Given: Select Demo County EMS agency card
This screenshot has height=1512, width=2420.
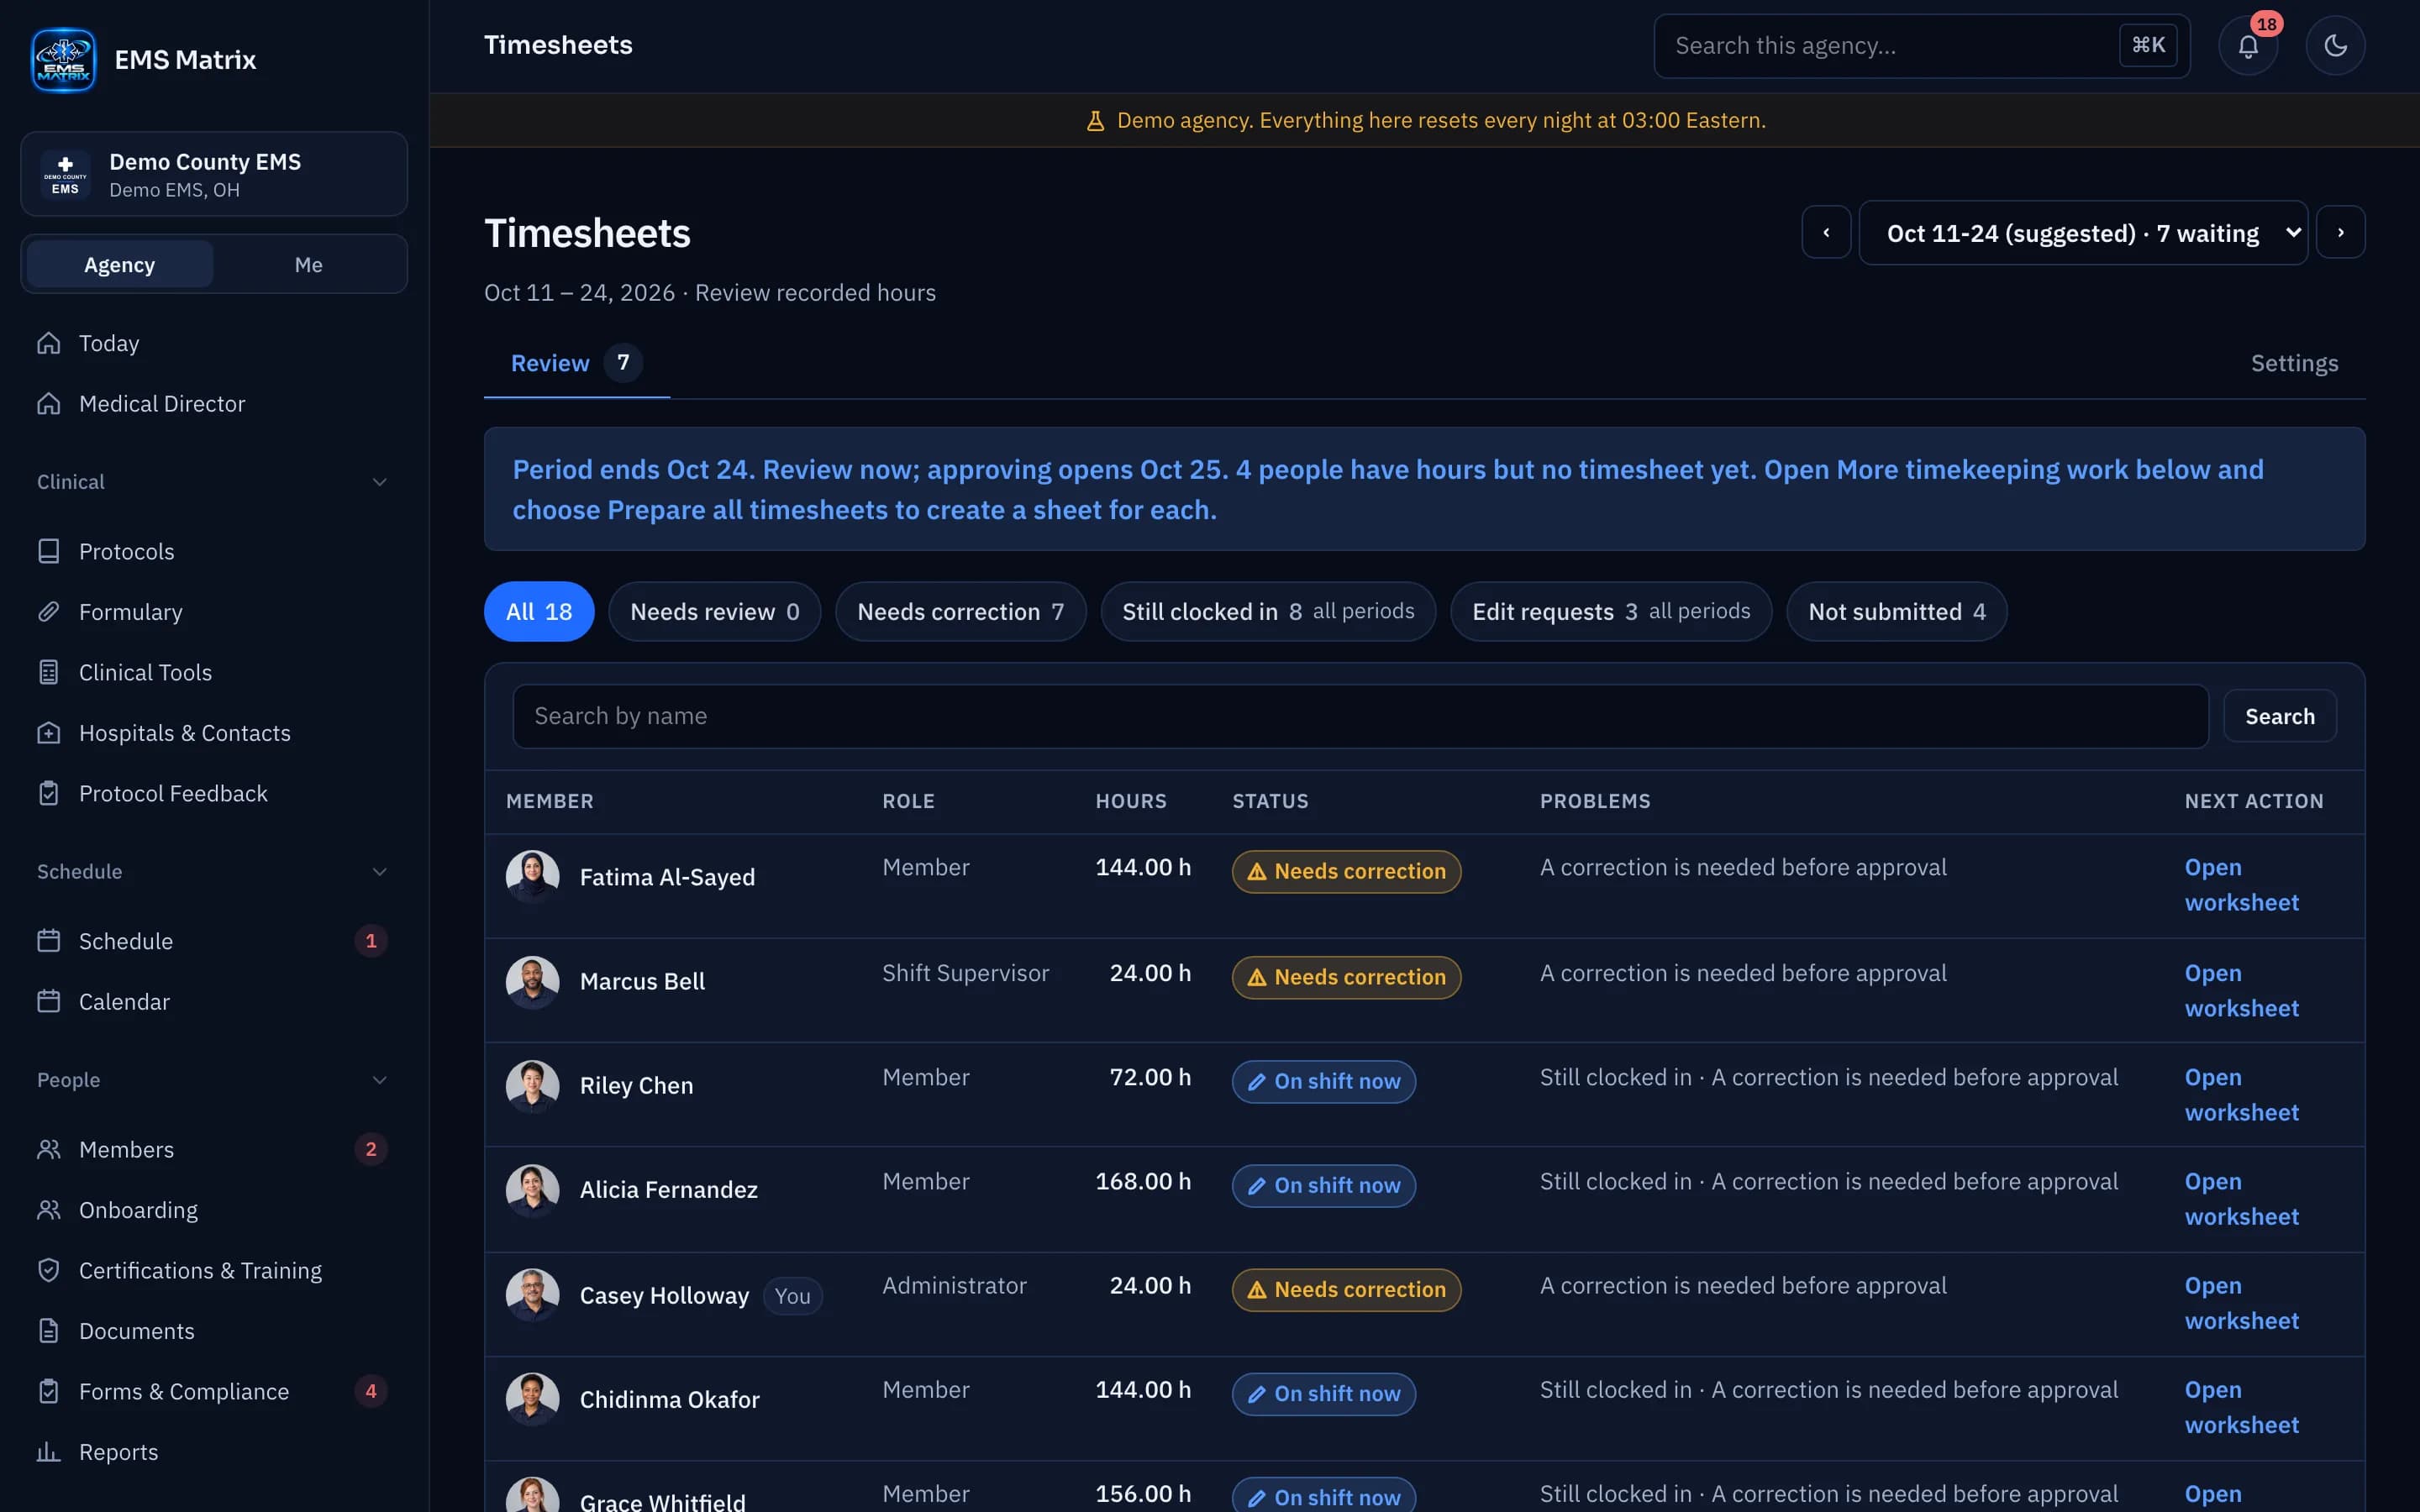Looking at the screenshot, I should (x=214, y=174).
